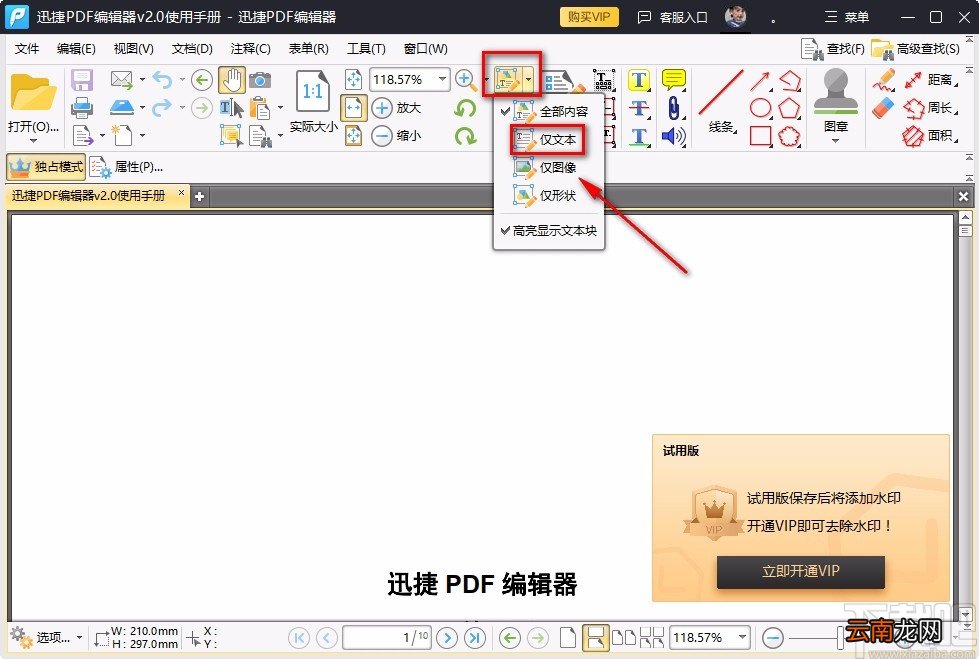Open the 编辑(E) menu
This screenshot has width=979, height=659.
pos(76,49)
